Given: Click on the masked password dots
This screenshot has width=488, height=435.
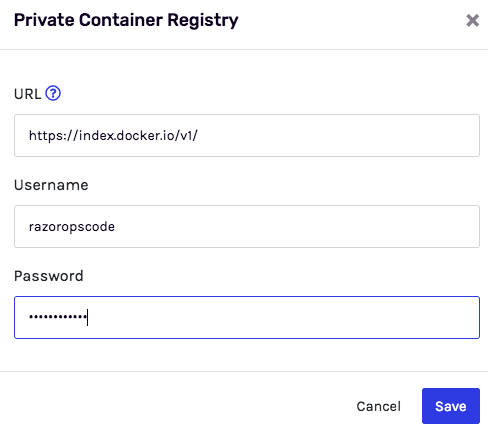Looking at the screenshot, I should pos(58,317).
